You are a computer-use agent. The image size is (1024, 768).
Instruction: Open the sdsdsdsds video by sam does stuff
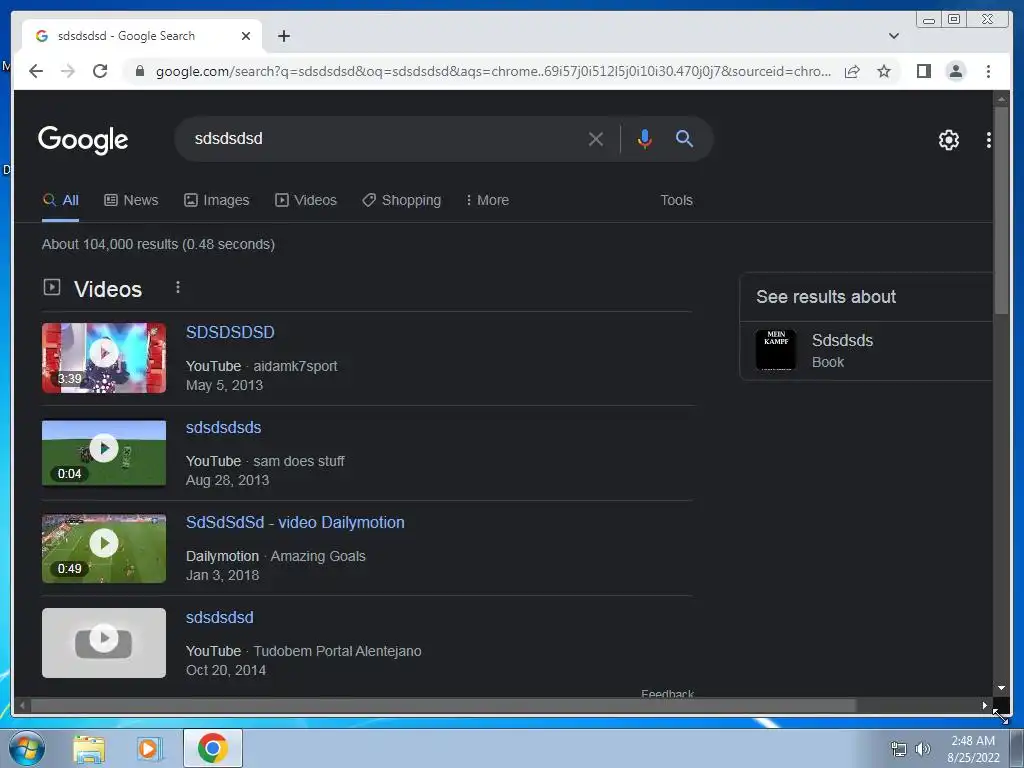[x=223, y=428]
